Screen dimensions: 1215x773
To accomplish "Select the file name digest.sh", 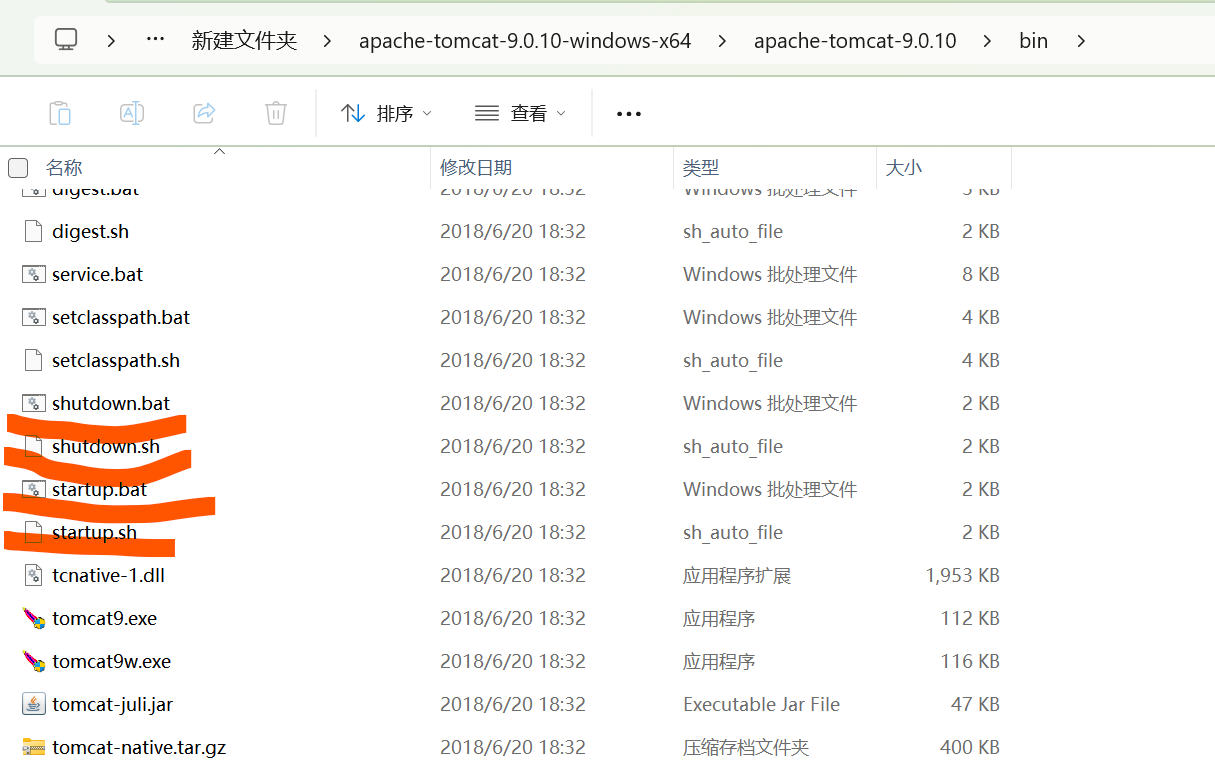I will point(90,231).
